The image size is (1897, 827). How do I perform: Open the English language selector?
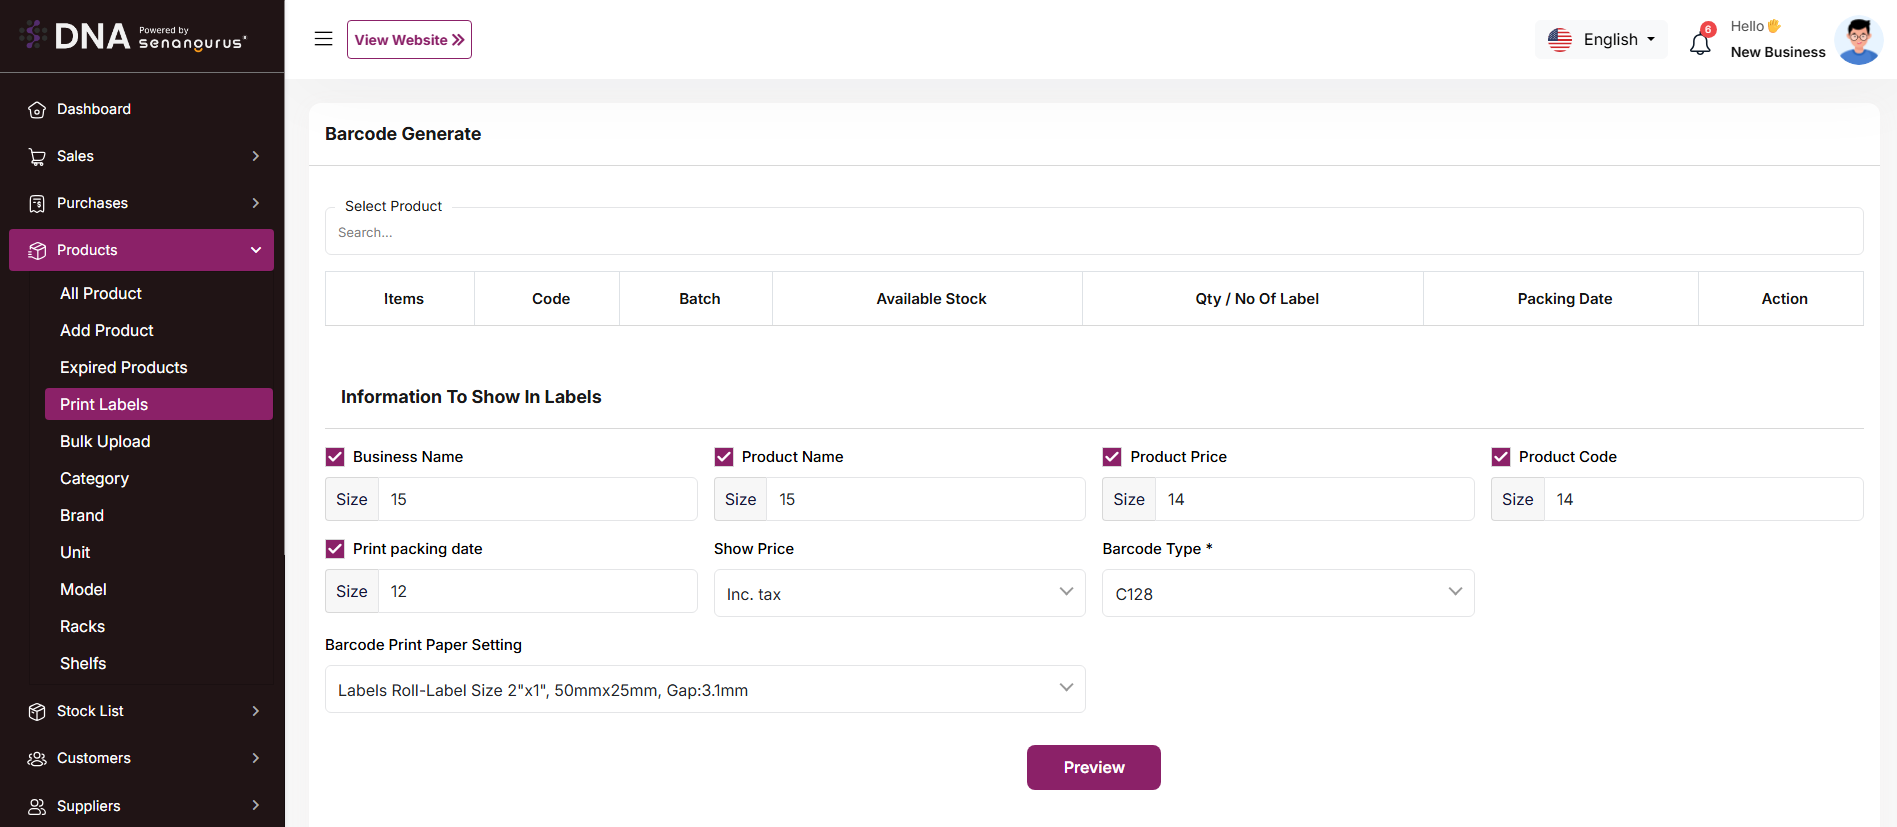pos(1602,40)
